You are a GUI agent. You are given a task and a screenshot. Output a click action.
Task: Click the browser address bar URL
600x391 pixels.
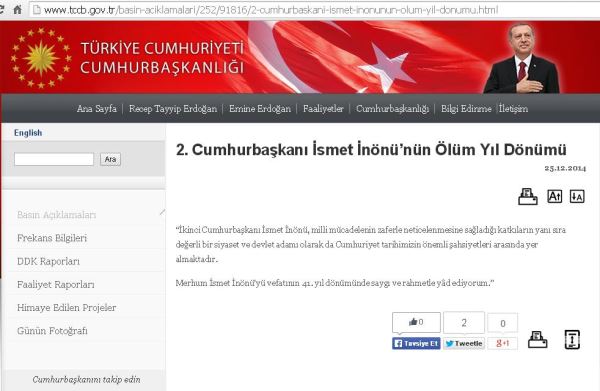click(x=271, y=10)
